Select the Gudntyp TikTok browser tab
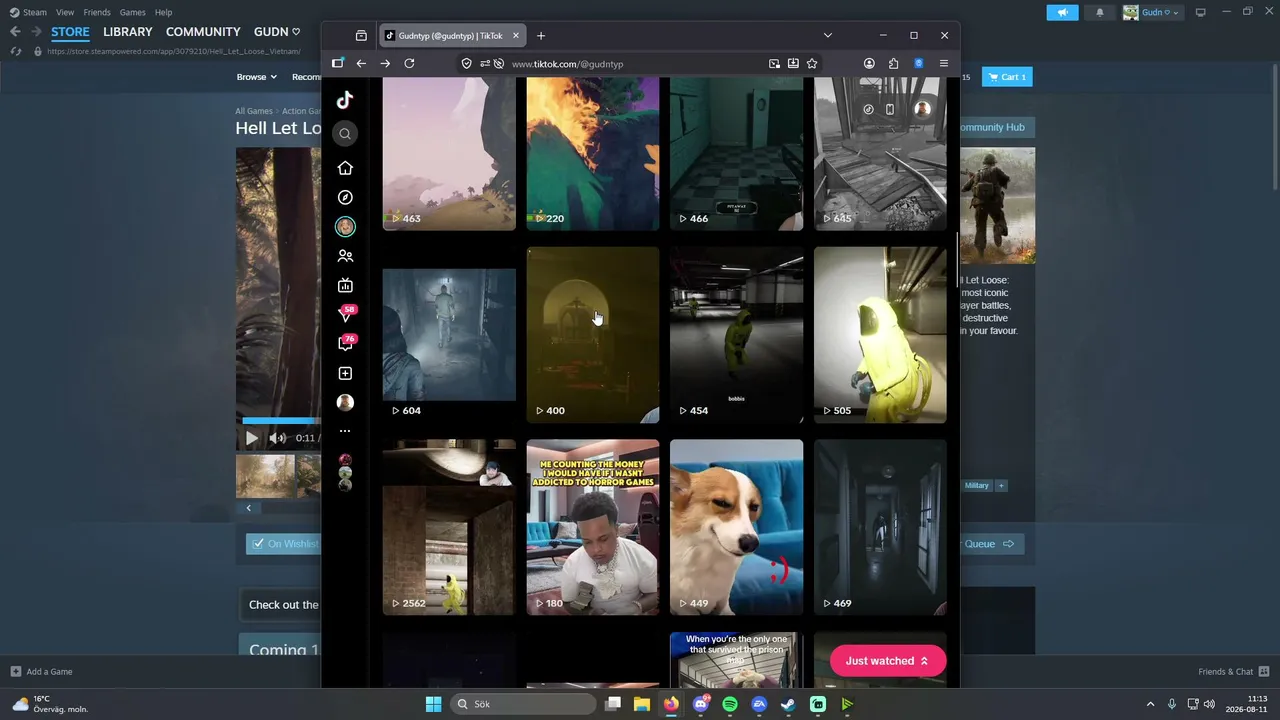This screenshot has height=720, width=1280. pos(452,36)
